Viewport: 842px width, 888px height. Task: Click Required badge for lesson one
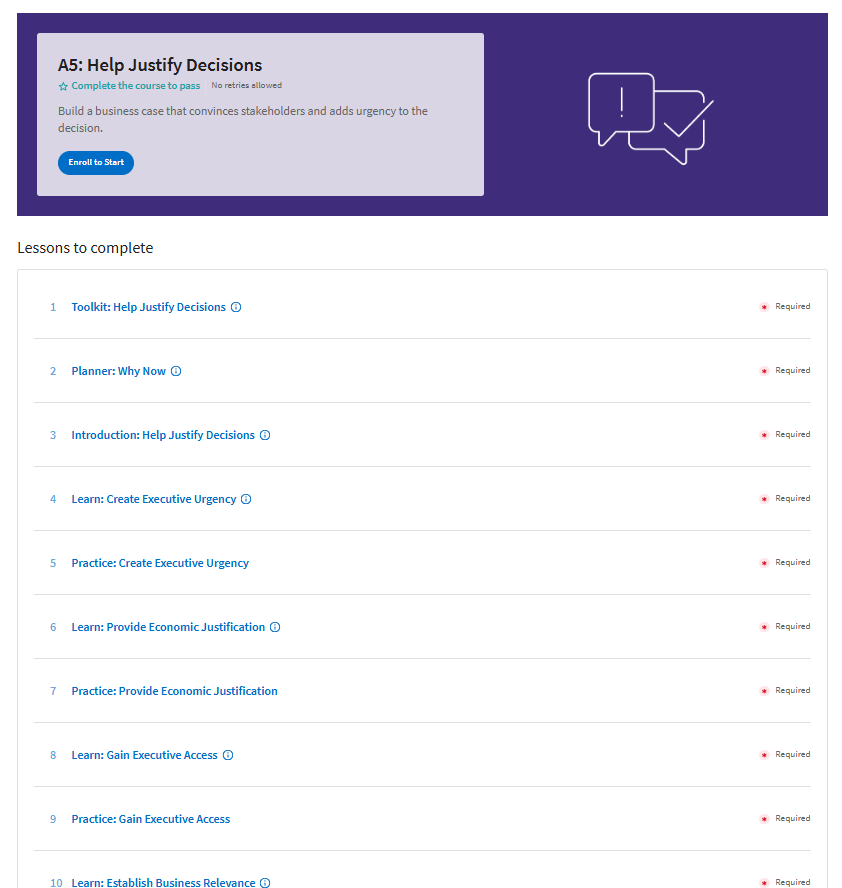(785, 306)
